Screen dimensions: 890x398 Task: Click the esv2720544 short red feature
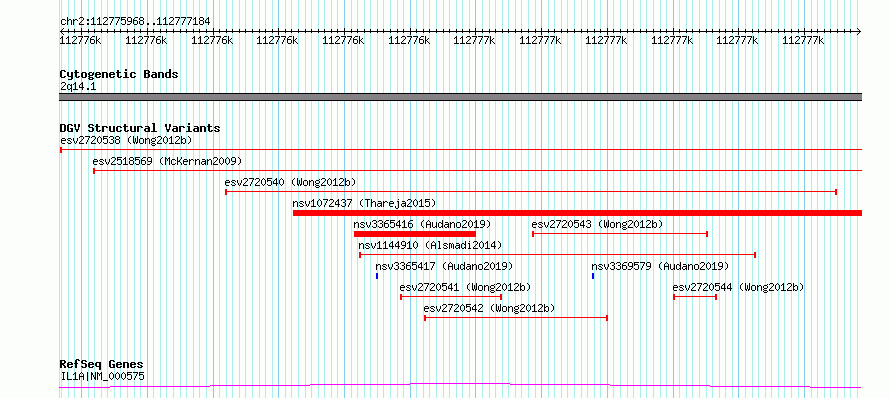[695, 297]
